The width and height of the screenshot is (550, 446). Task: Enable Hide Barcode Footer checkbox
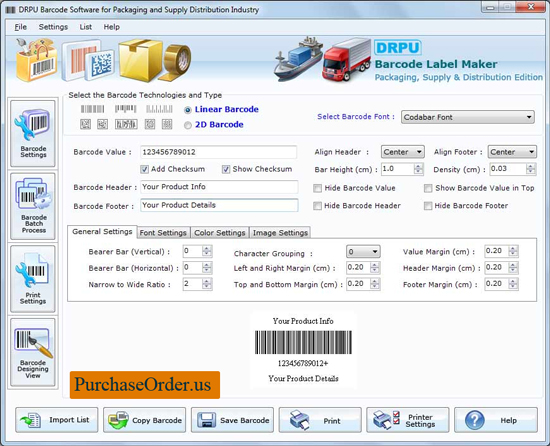click(428, 206)
